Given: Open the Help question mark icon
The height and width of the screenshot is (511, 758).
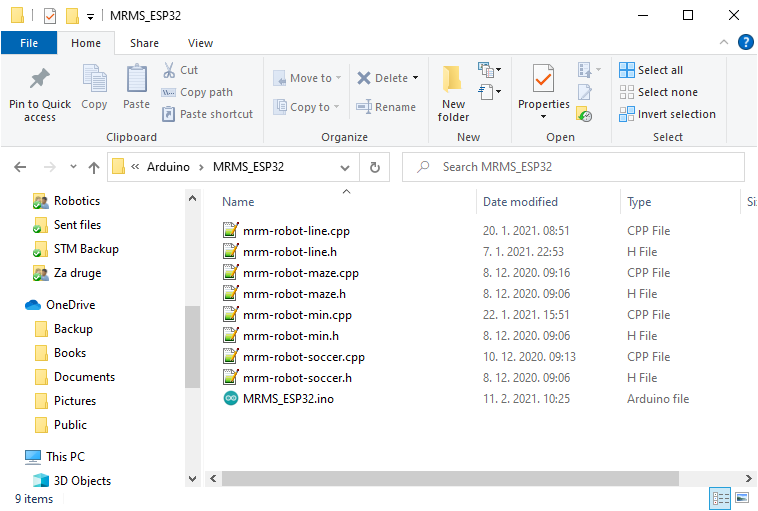Looking at the screenshot, I should pos(745,42).
